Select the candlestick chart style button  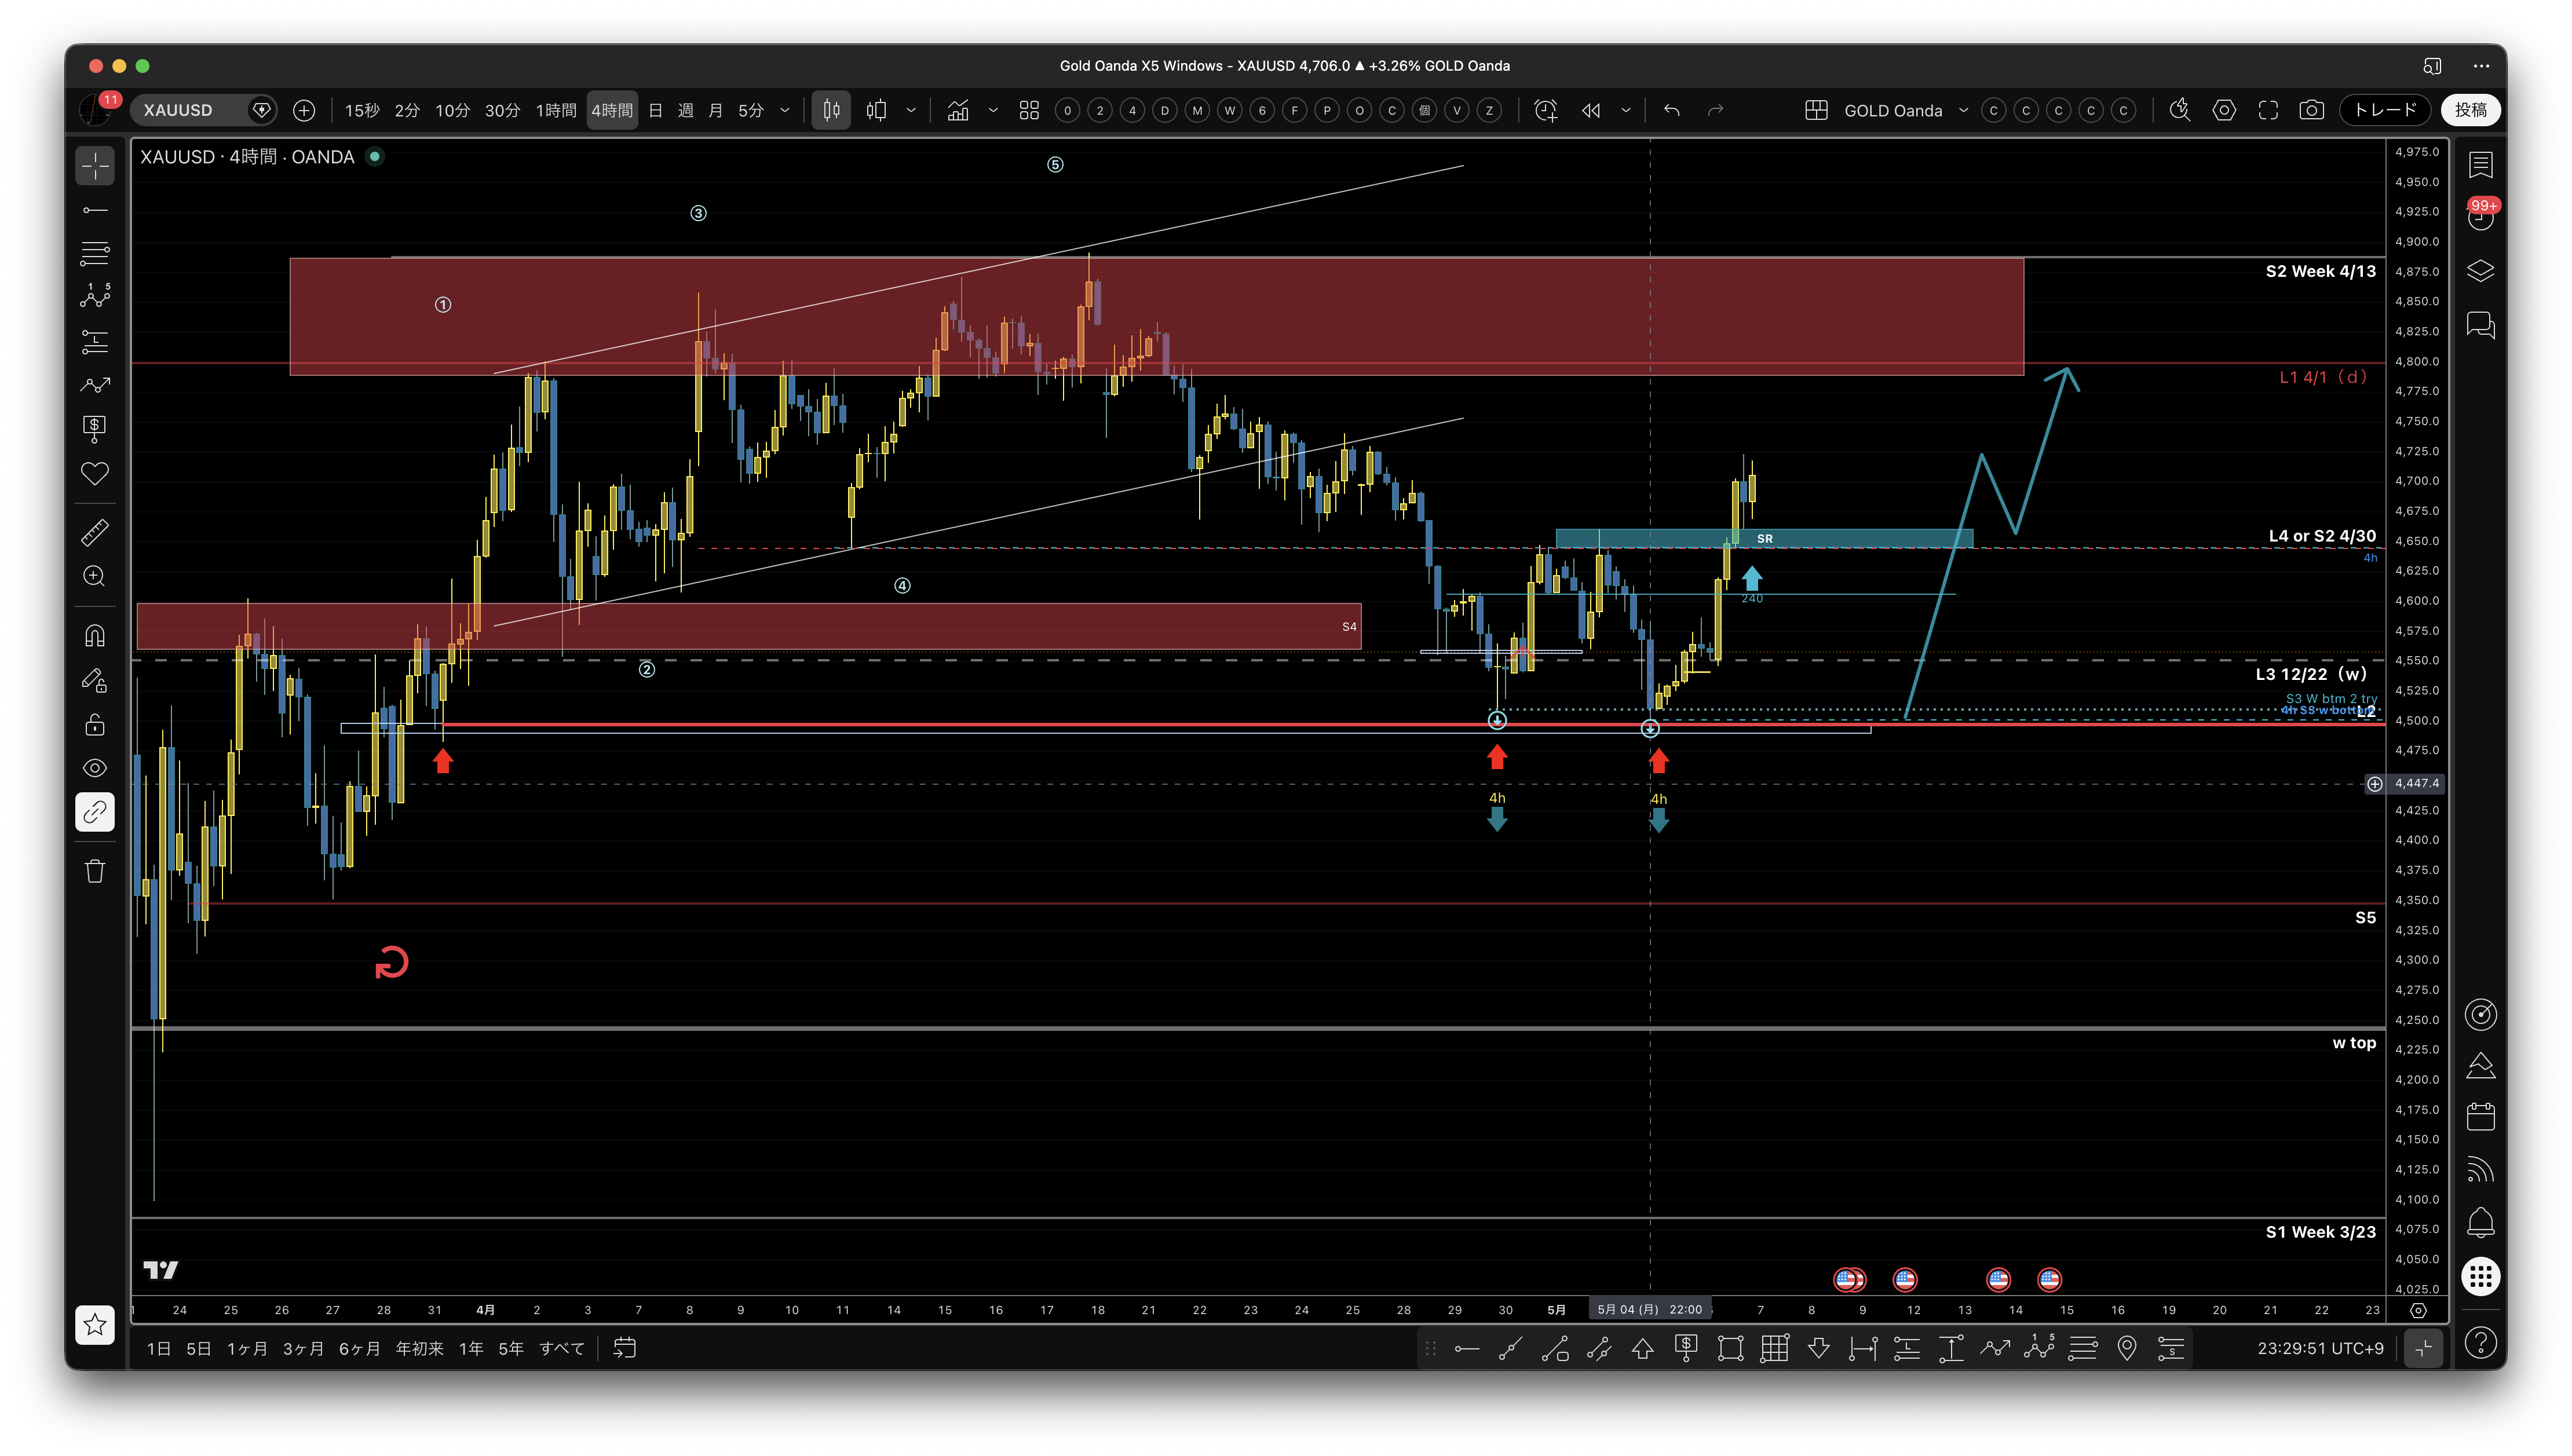(x=831, y=110)
